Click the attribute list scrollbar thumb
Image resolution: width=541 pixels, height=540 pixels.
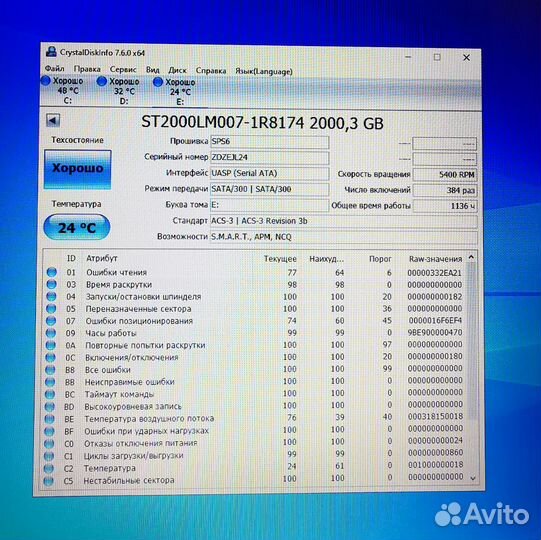[x=472, y=340]
